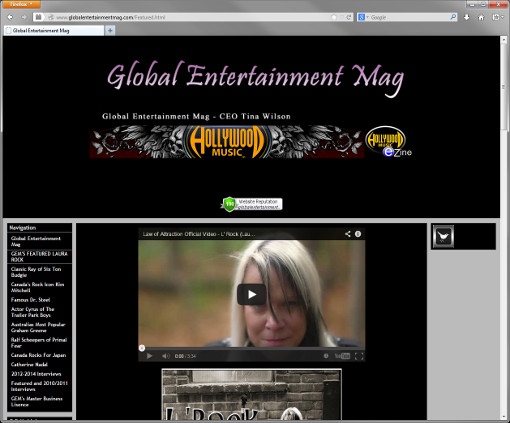
Task: Open the Famous Dr. Steel link
Action: coord(30,300)
